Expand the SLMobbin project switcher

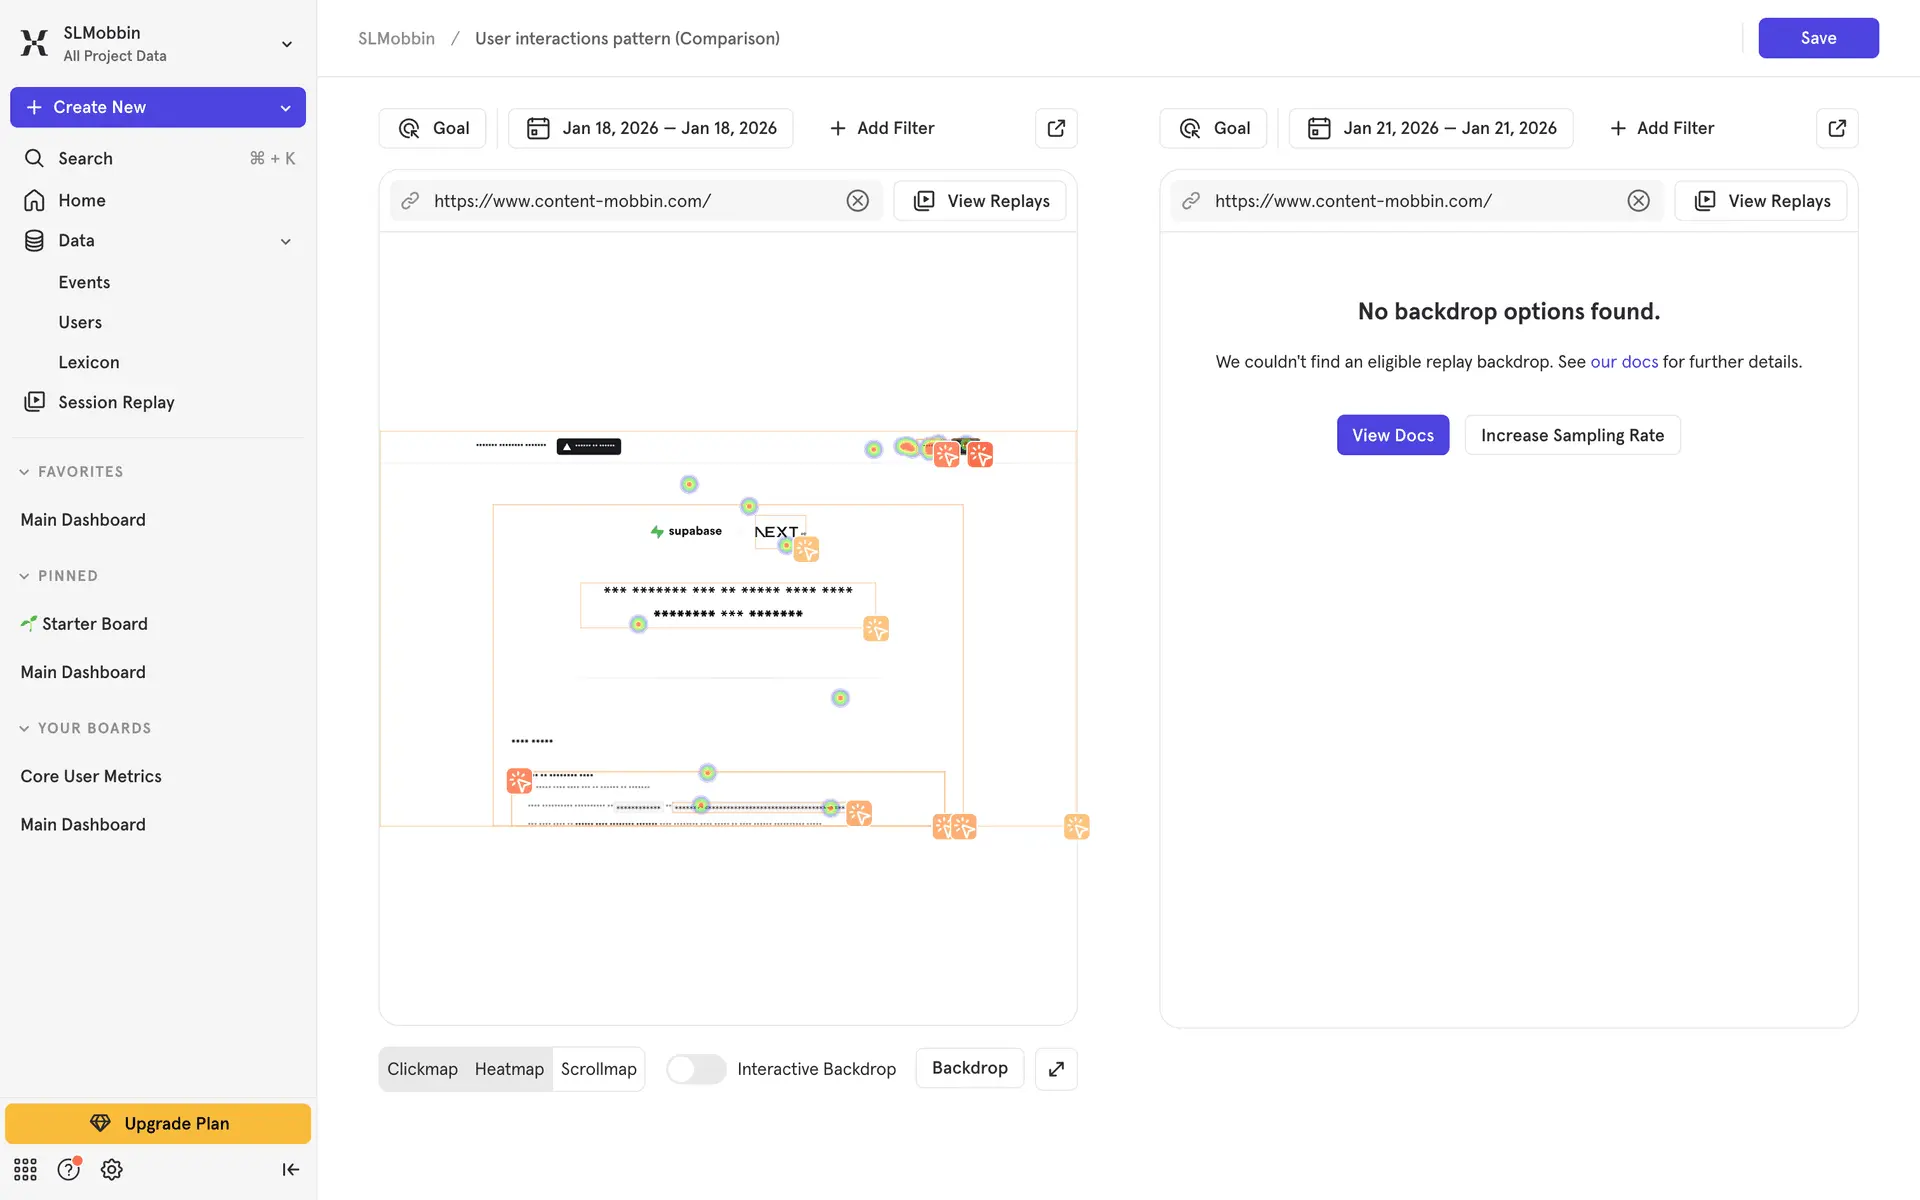286,44
